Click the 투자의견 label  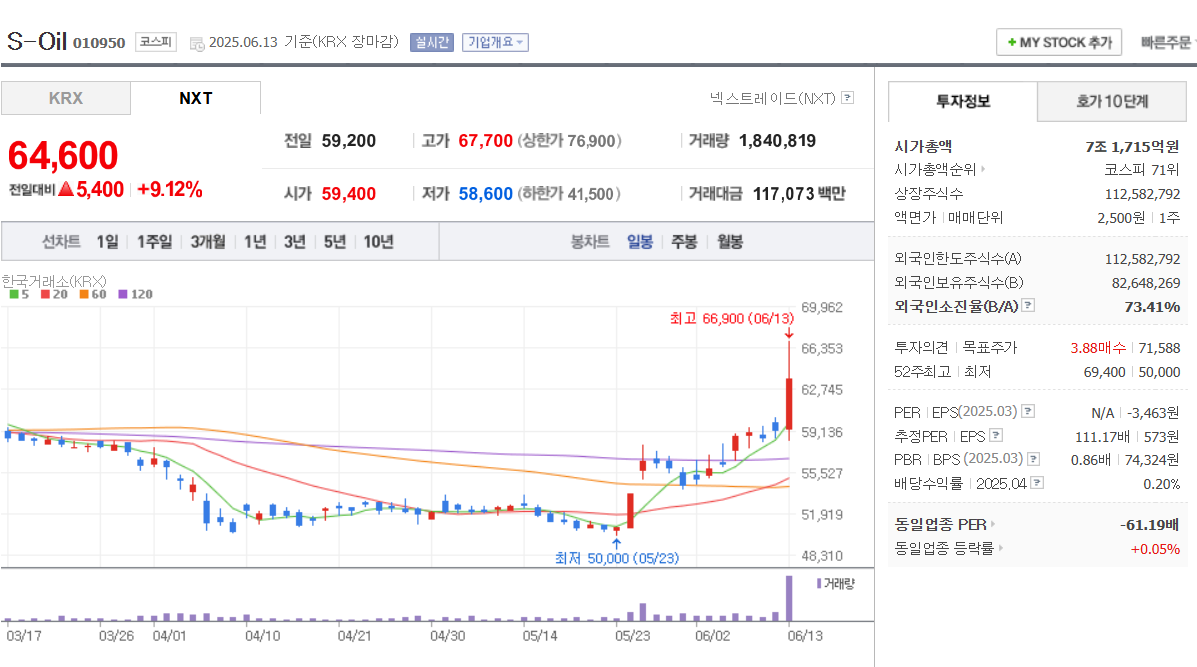(x=921, y=347)
